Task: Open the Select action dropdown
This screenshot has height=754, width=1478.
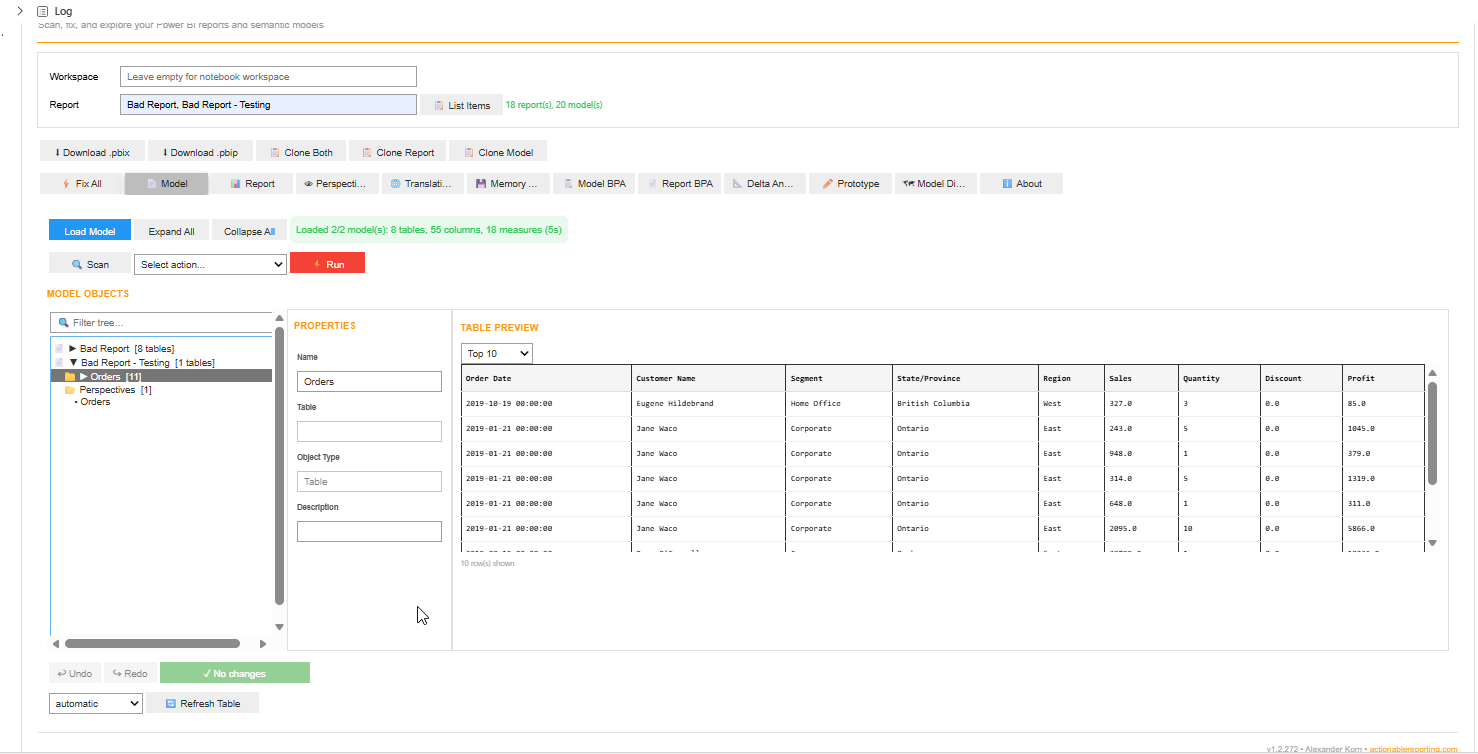Action: [x=210, y=263]
